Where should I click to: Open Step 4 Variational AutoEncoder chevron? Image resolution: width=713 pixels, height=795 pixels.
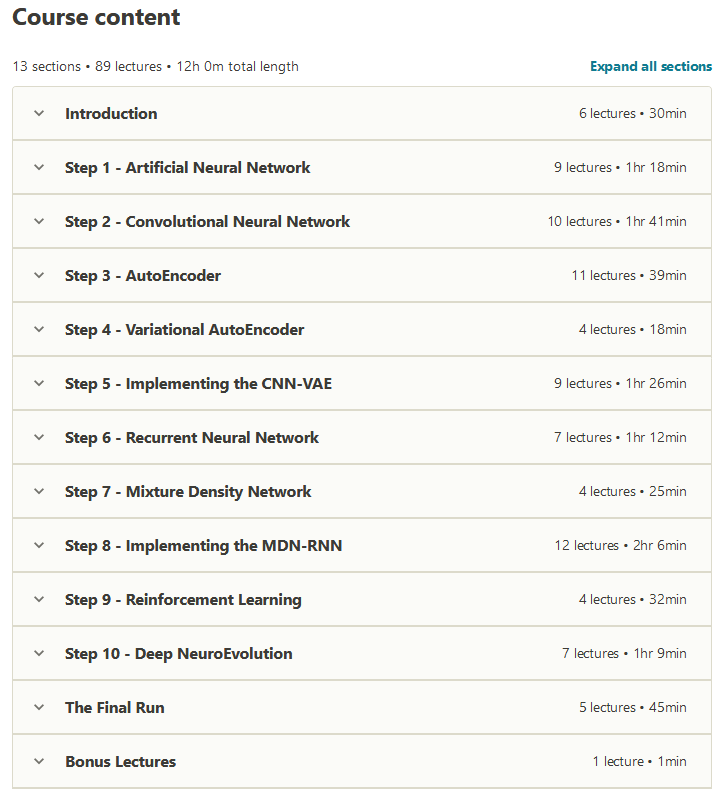[39, 330]
